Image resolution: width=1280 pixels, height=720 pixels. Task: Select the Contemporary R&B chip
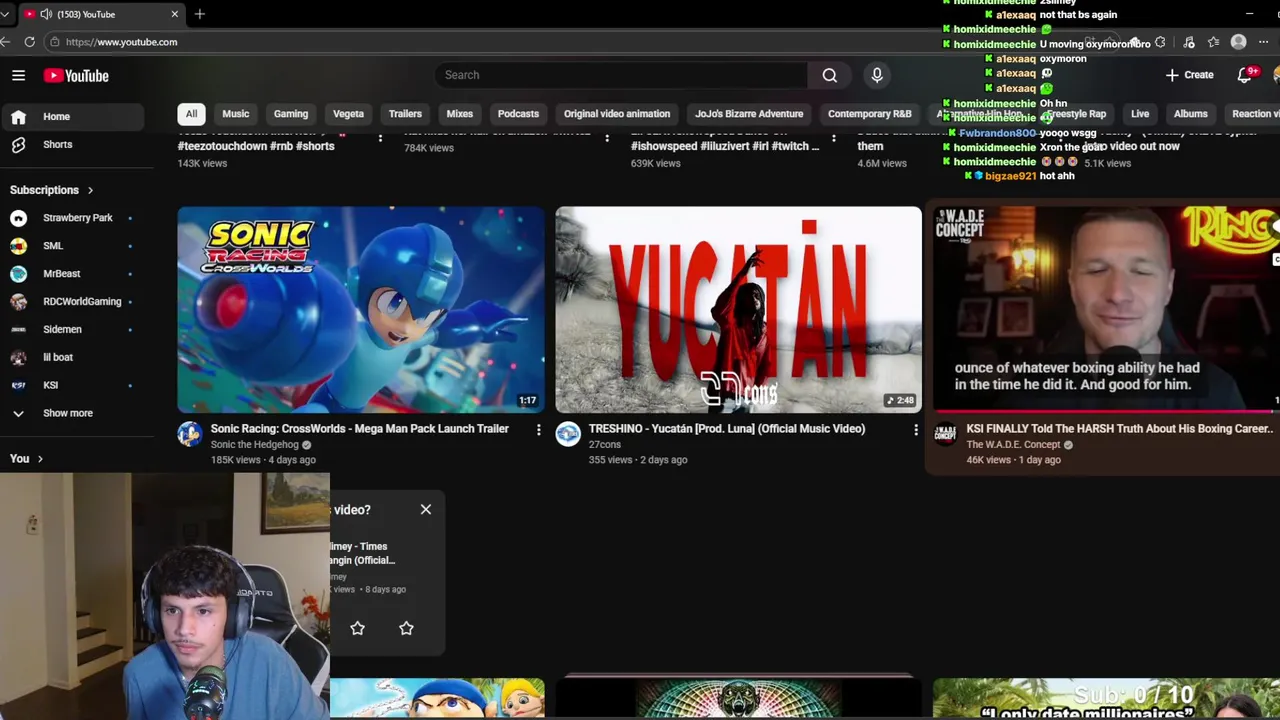[870, 114]
